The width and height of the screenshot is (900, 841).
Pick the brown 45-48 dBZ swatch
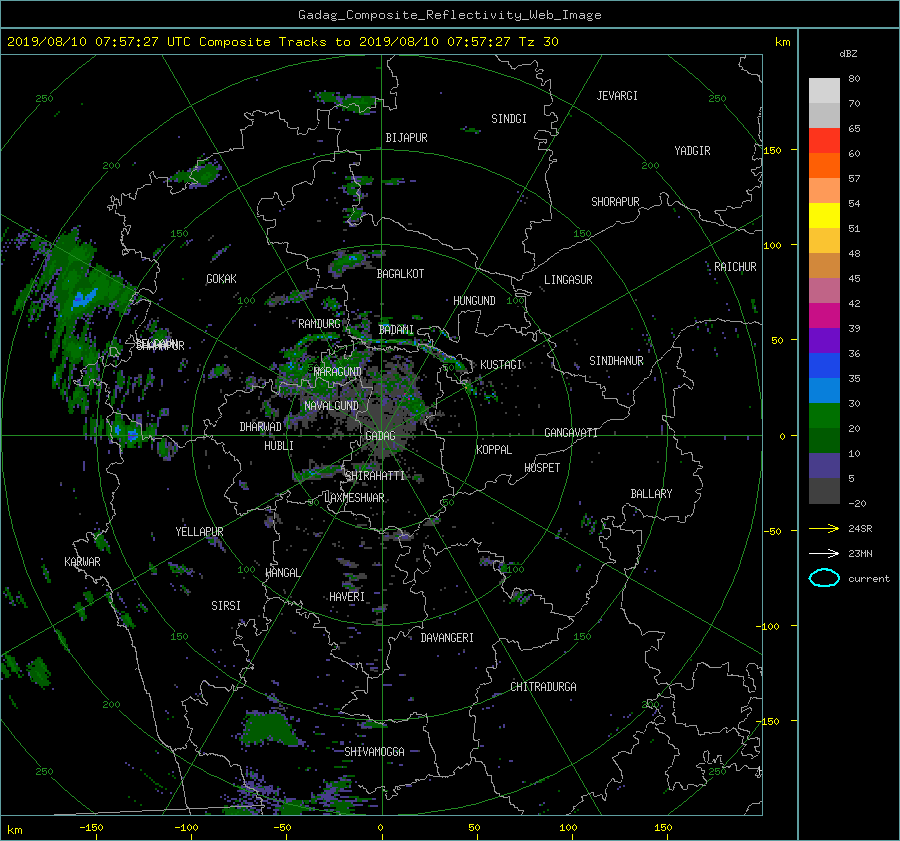[x=824, y=265]
